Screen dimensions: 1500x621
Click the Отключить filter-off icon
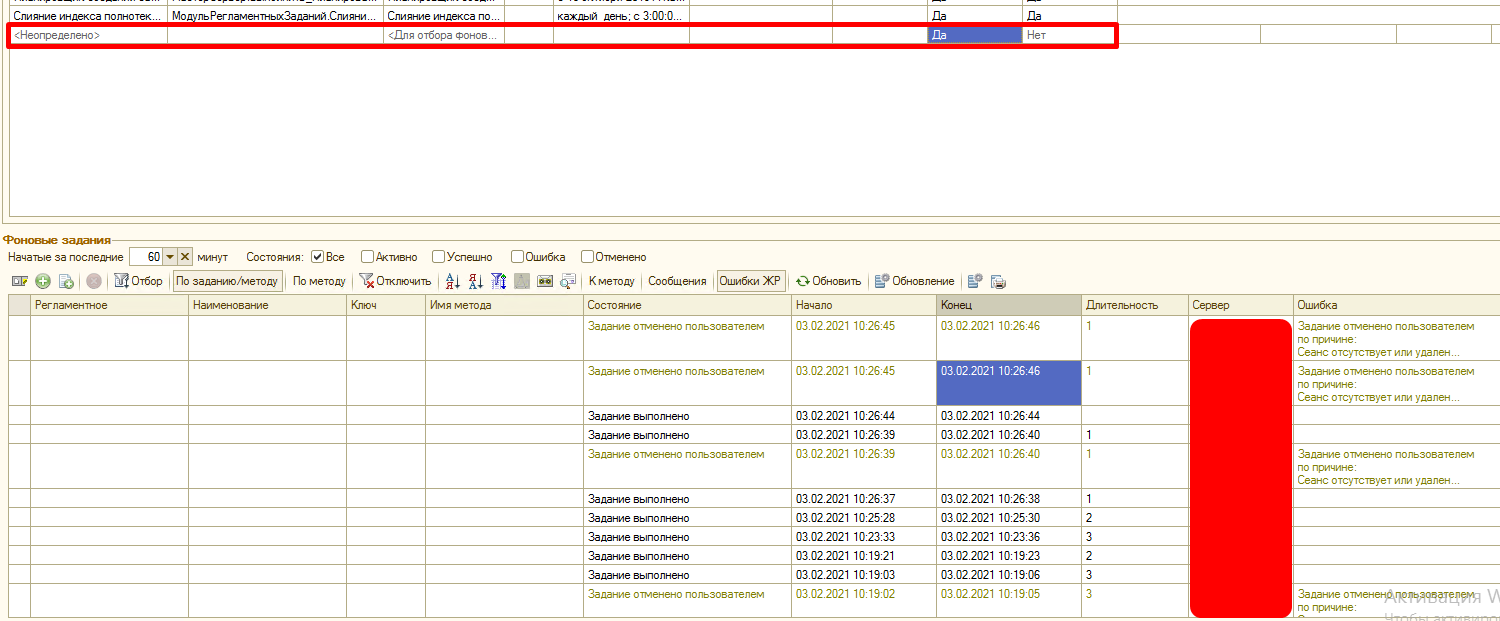(395, 281)
